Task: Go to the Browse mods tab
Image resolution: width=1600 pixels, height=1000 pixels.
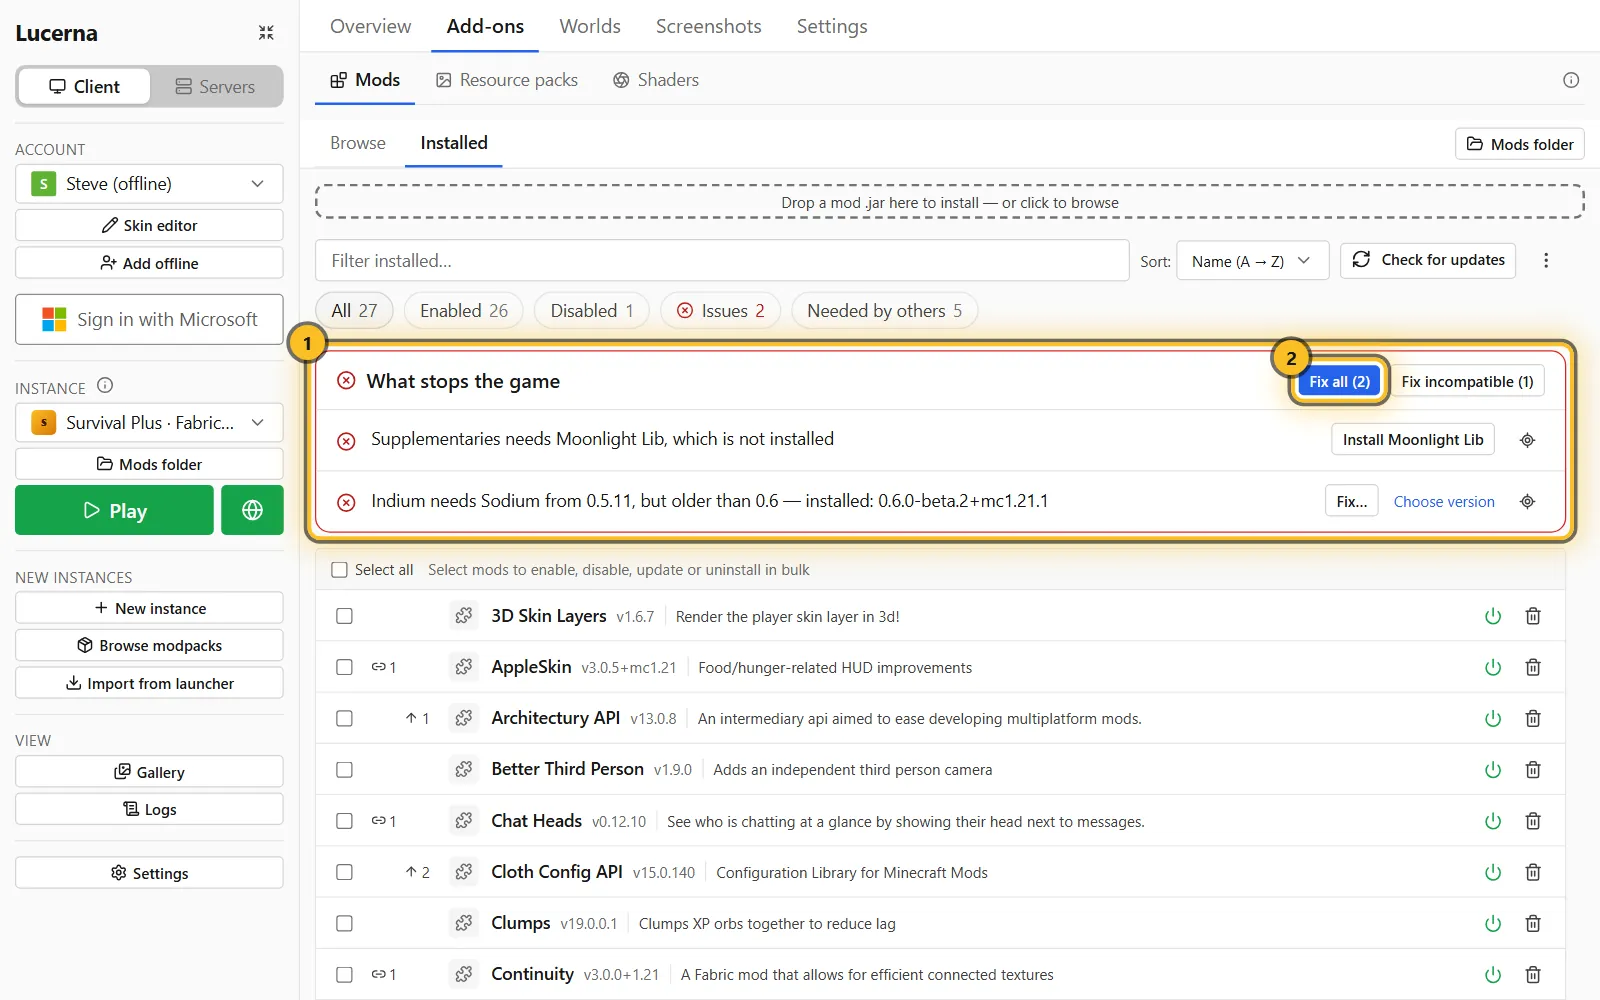Action: point(358,143)
